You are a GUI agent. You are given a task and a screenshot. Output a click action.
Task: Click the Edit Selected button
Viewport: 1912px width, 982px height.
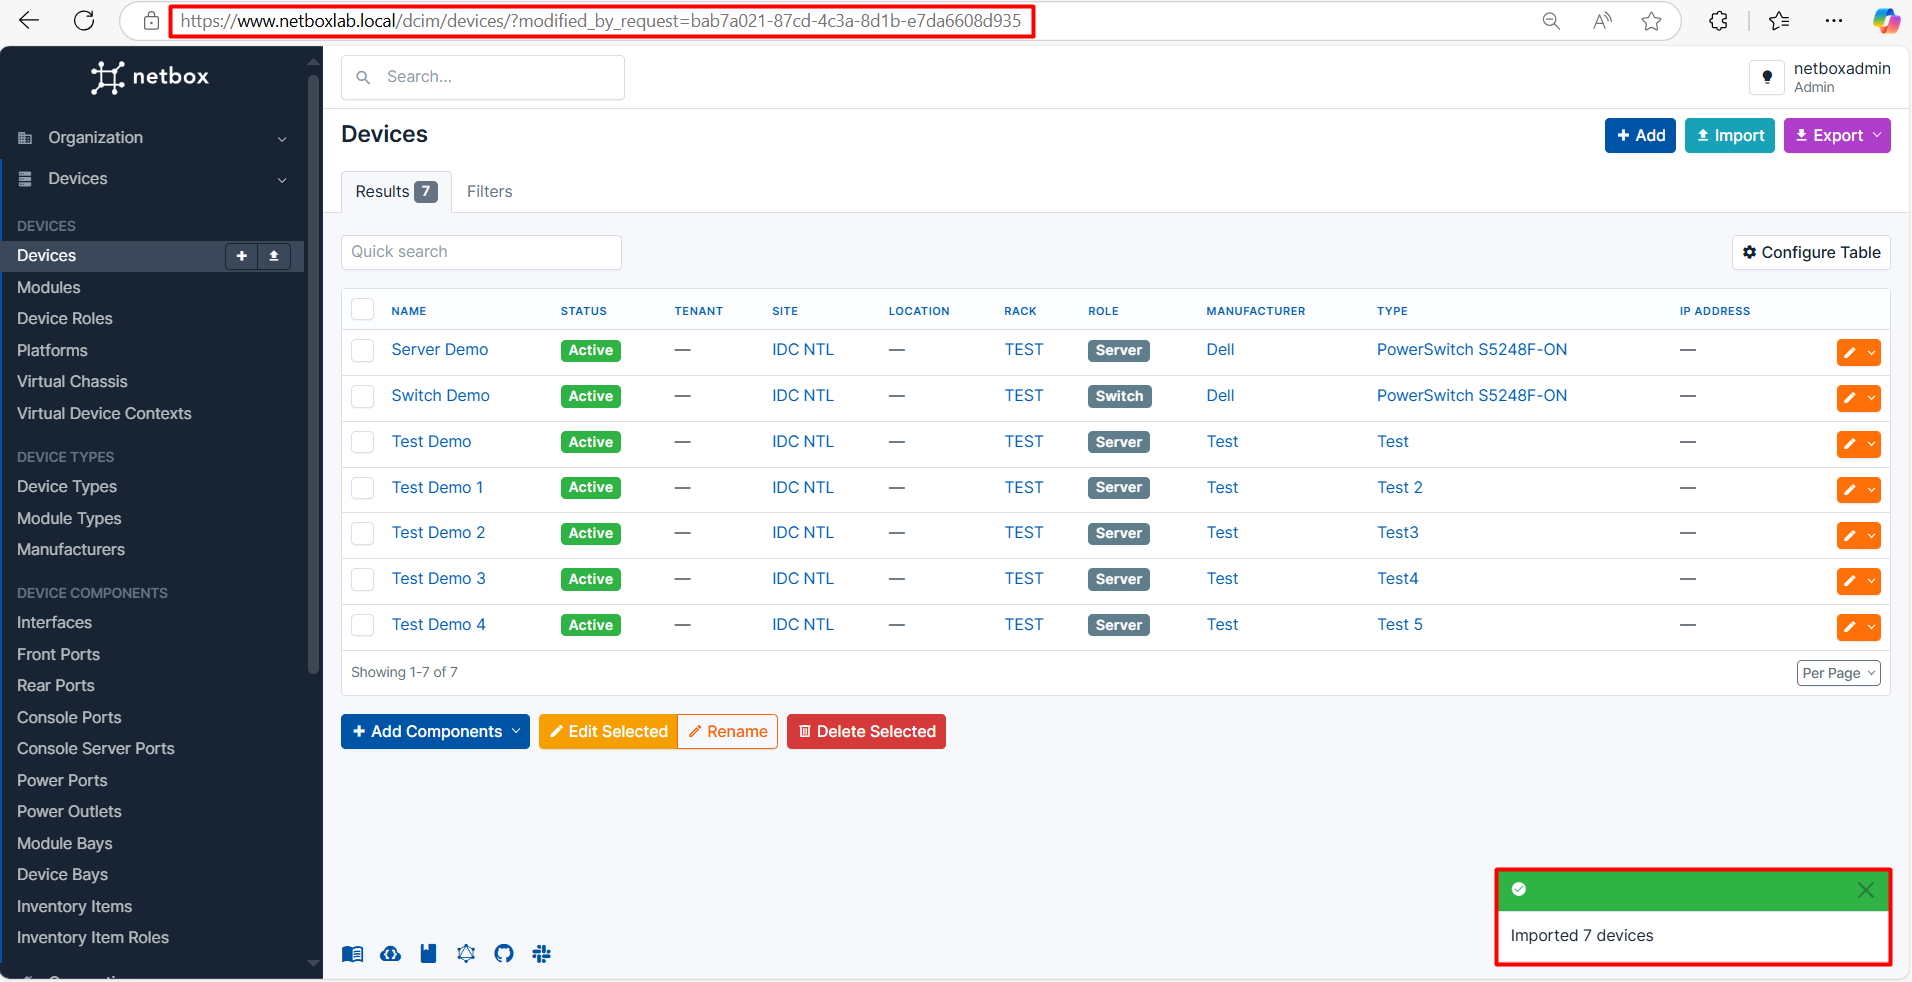point(608,732)
